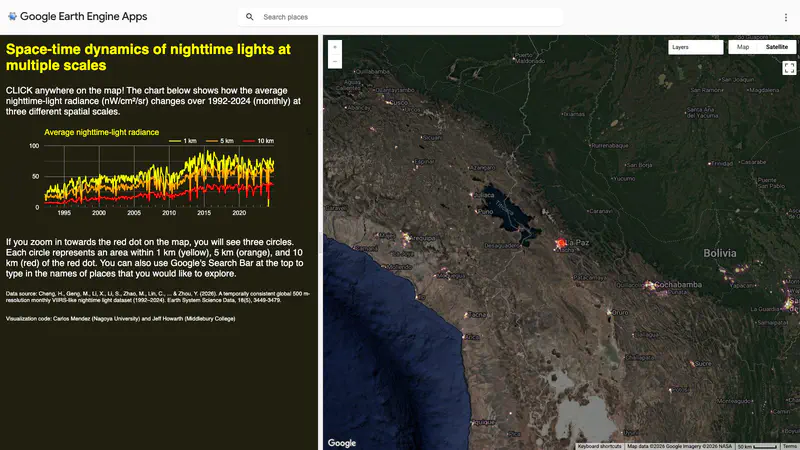Click the 'Average nighttime-light radiance' chart title

(102, 132)
